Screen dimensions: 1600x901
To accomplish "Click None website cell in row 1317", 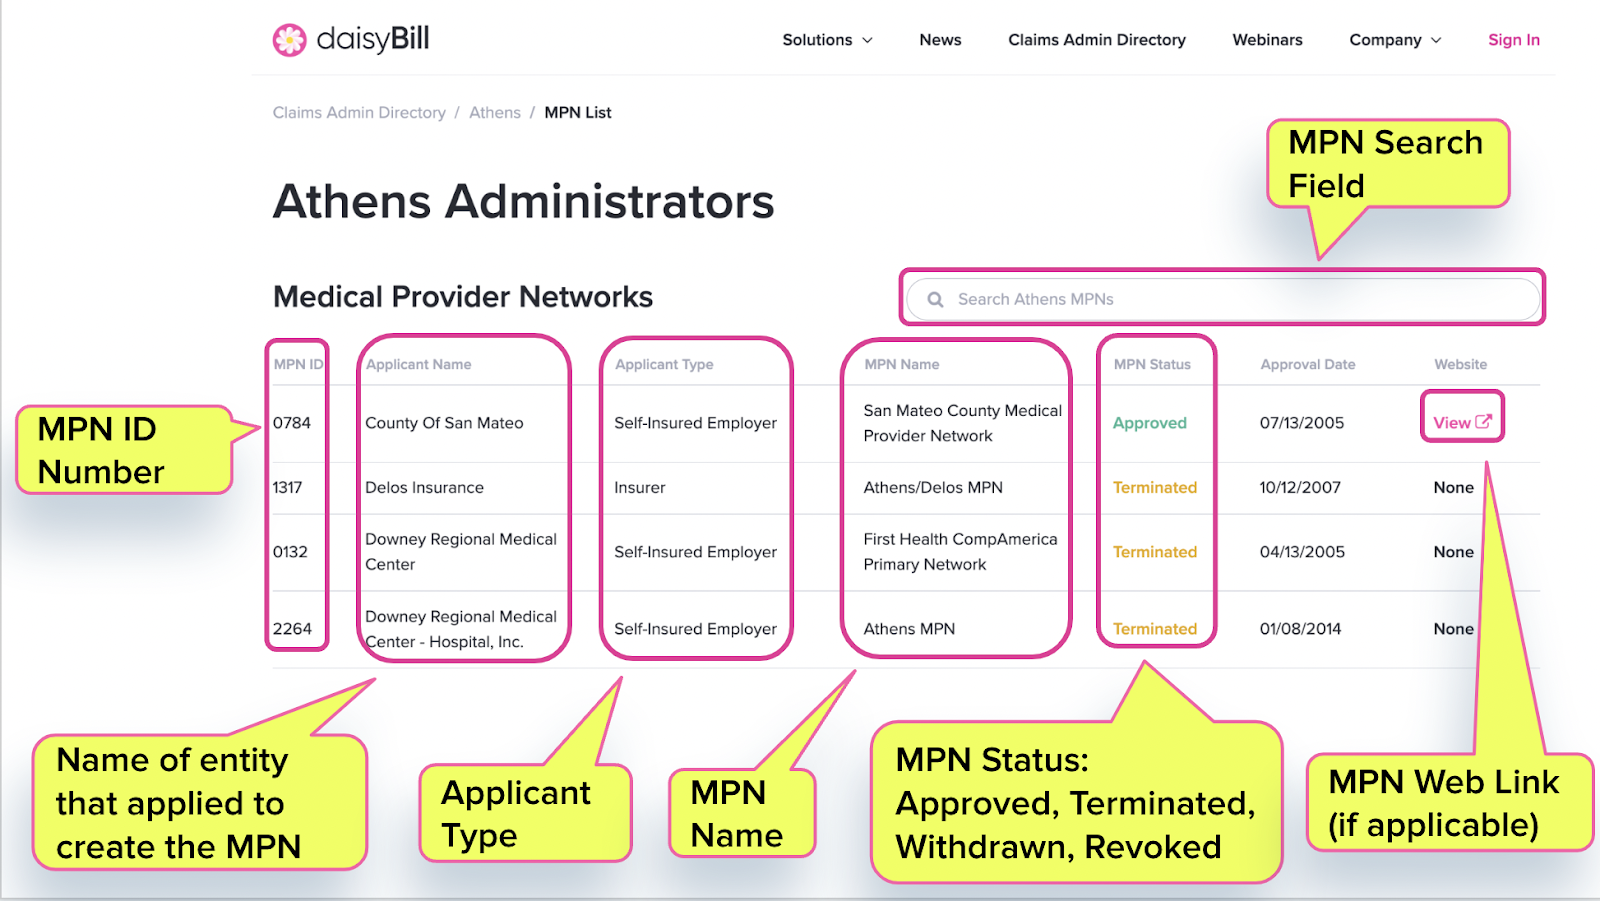I will coord(1453,488).
